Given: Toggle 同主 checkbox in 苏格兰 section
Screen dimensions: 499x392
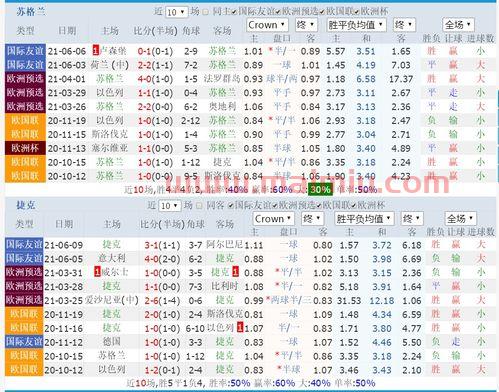Looking at the screenshot, I should pos(206,12).
